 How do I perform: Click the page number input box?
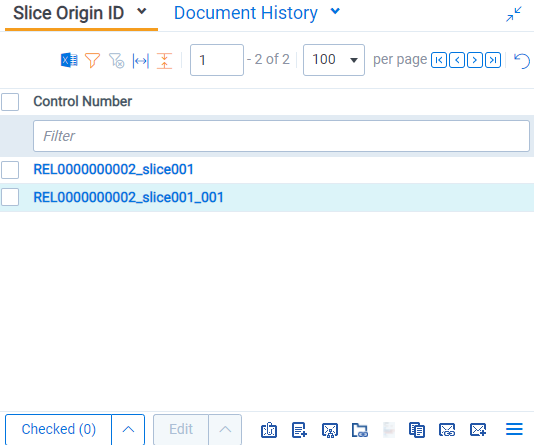point(217,60)
